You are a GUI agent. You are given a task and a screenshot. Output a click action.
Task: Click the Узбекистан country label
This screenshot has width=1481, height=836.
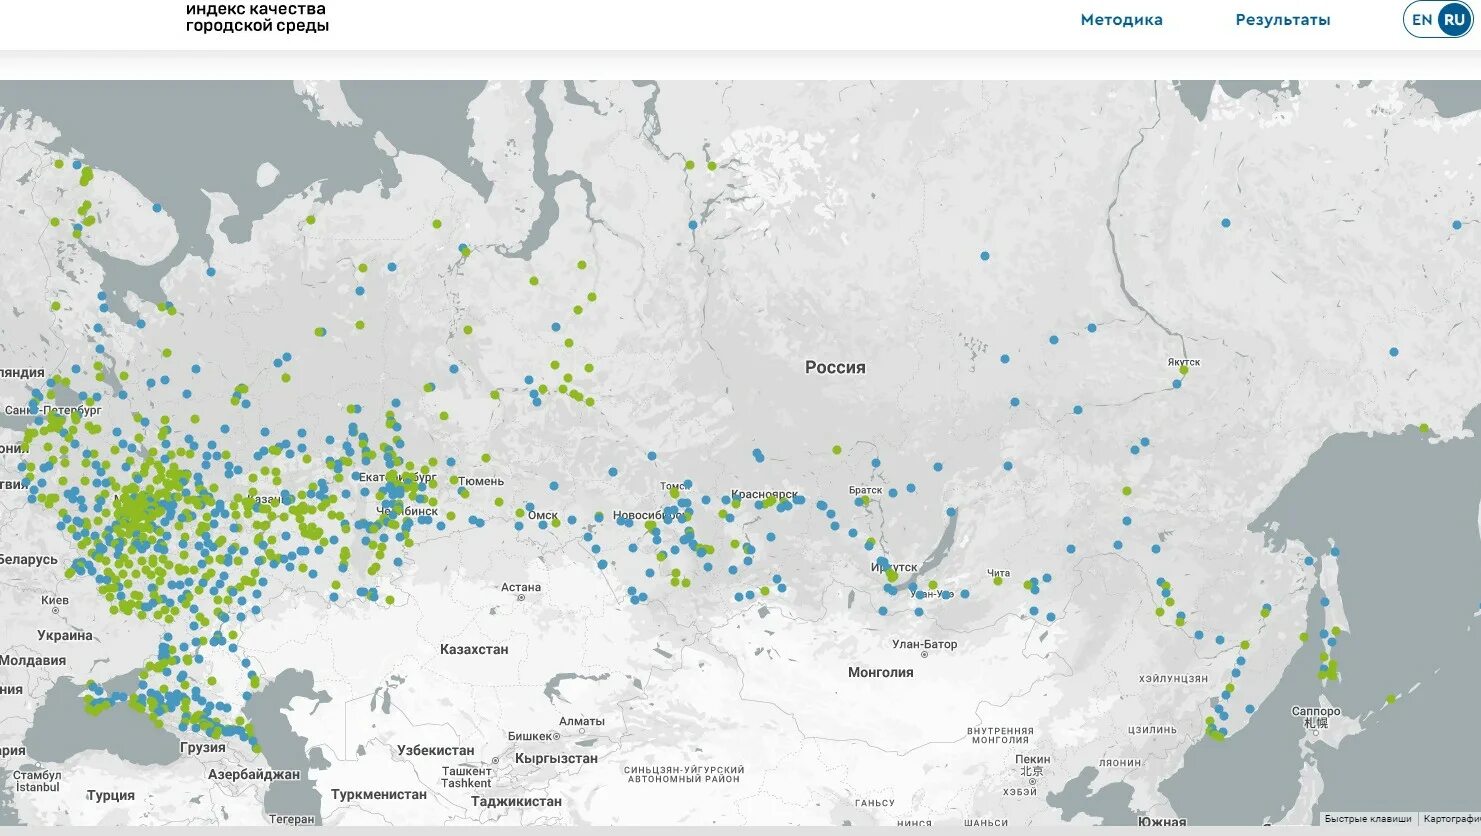[x=435, y=750]
